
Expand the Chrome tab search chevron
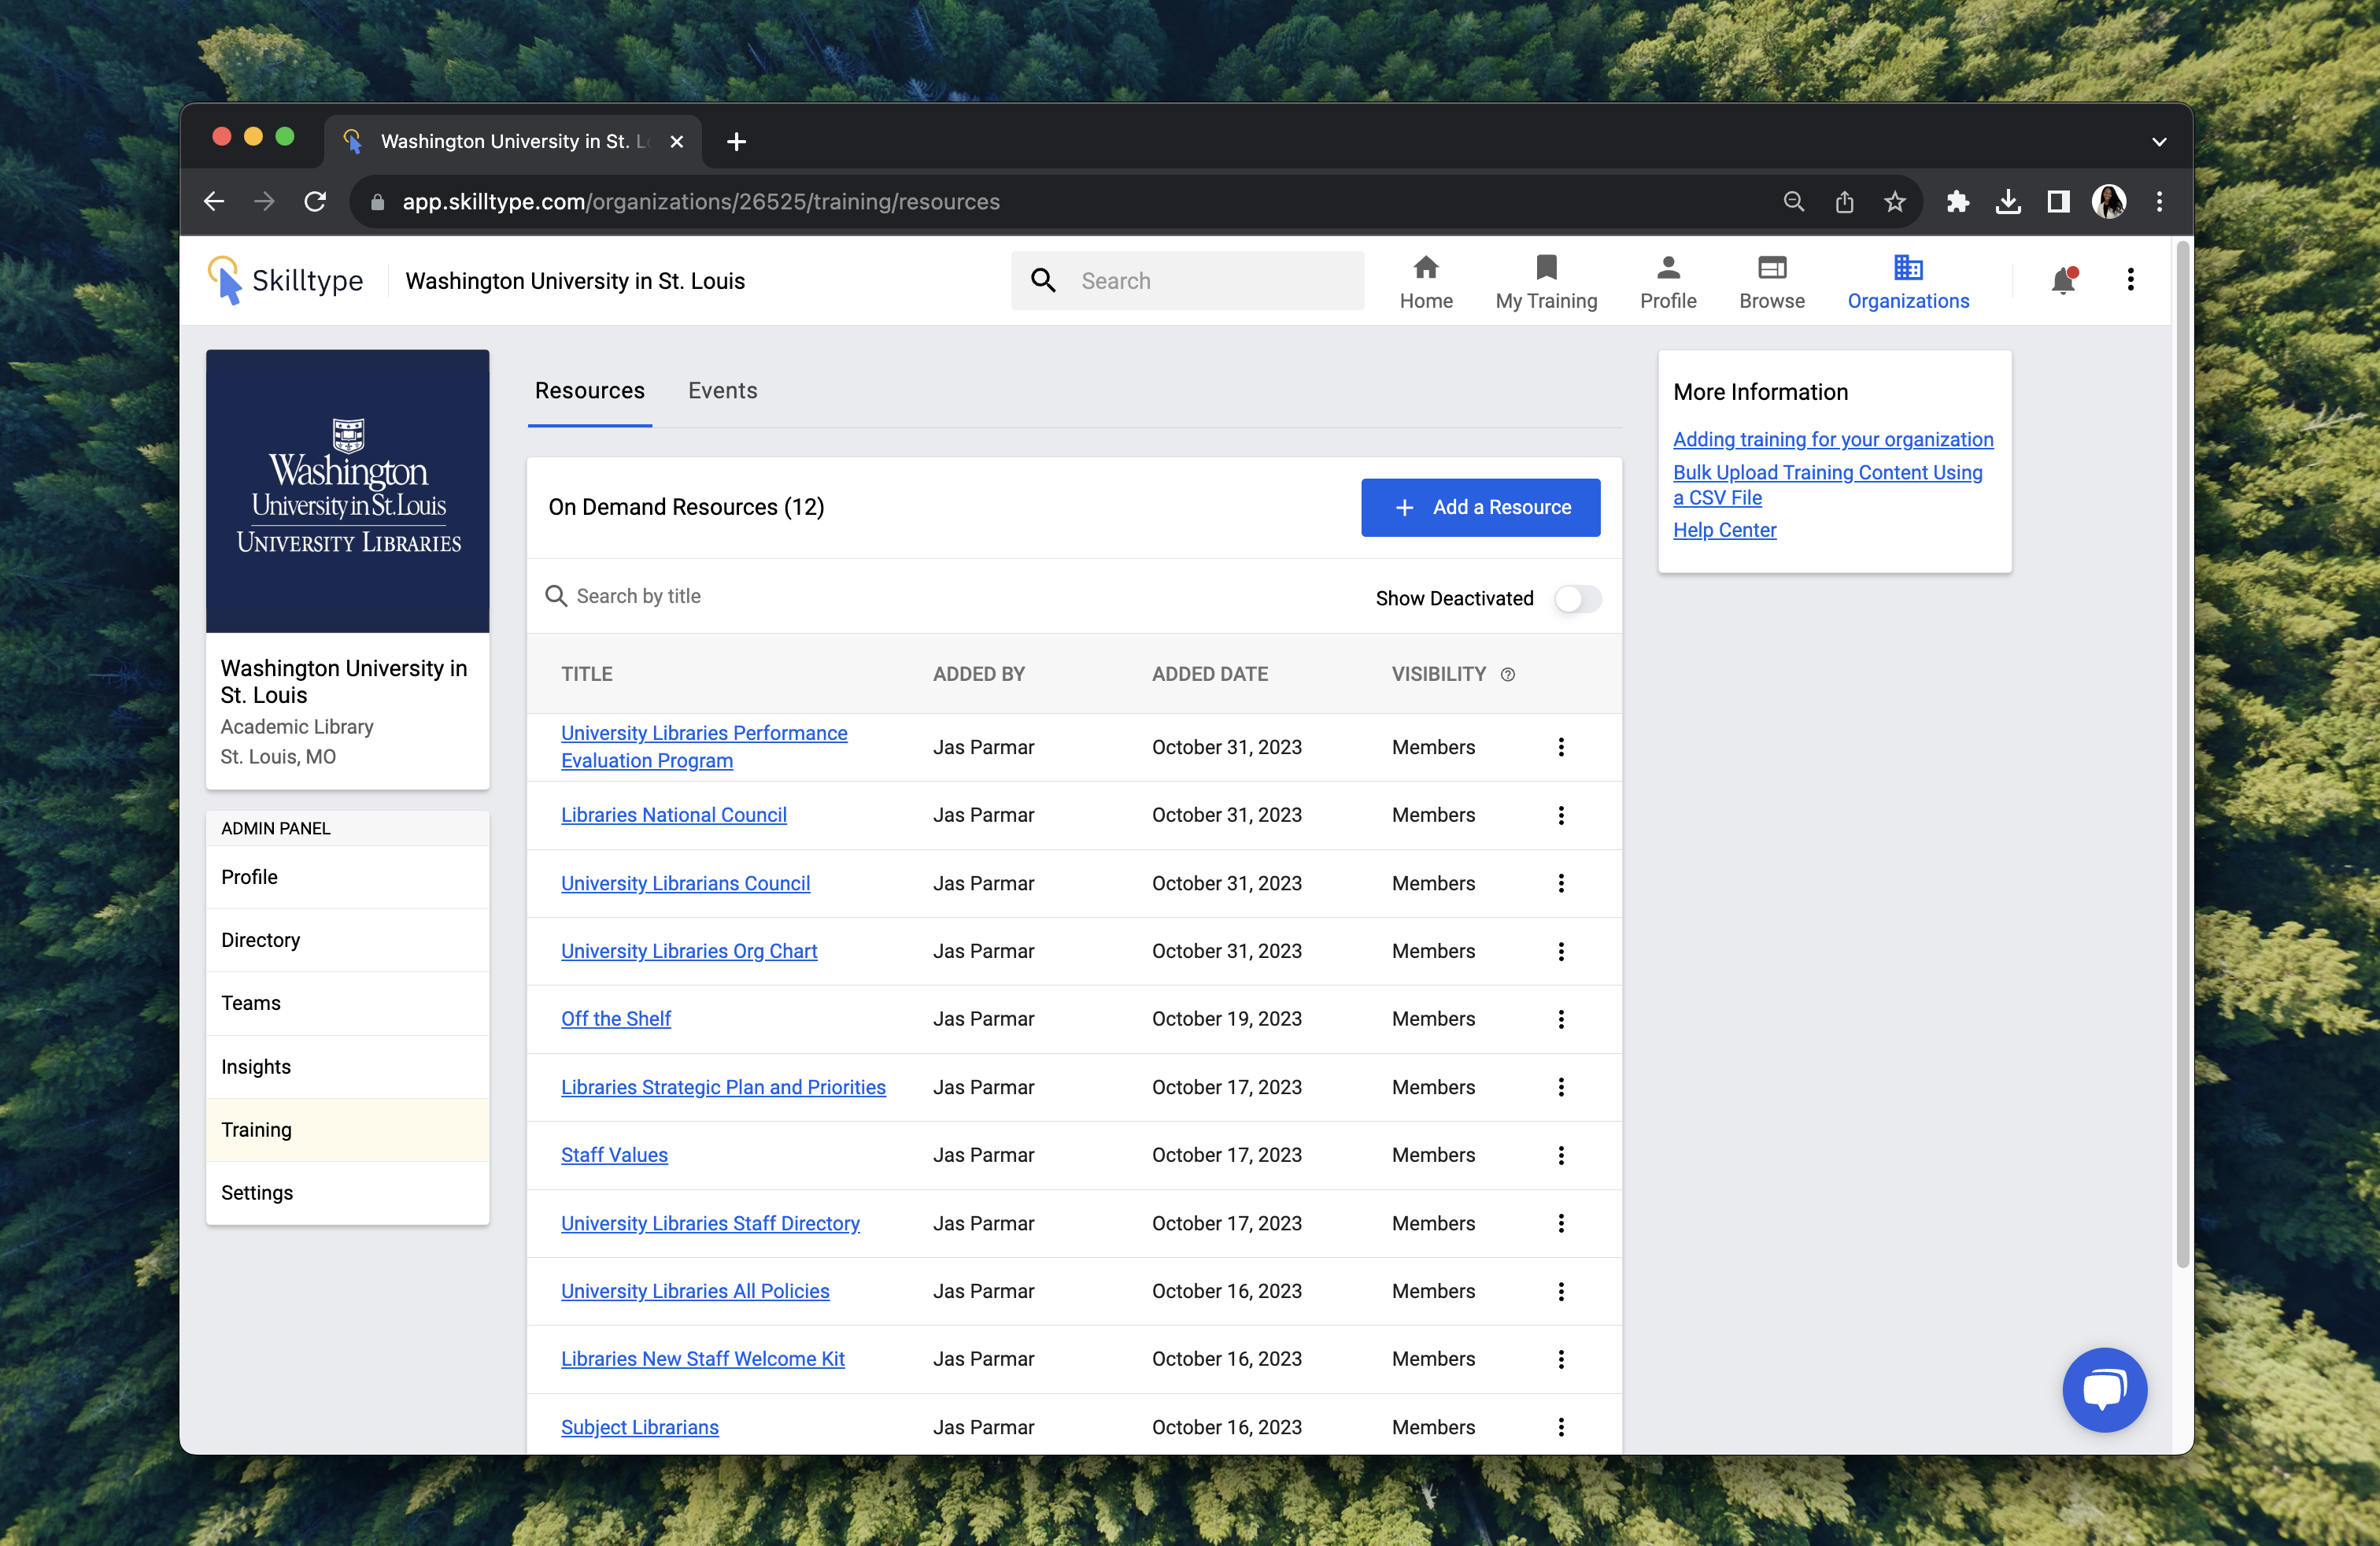(x=2158, y=142)
